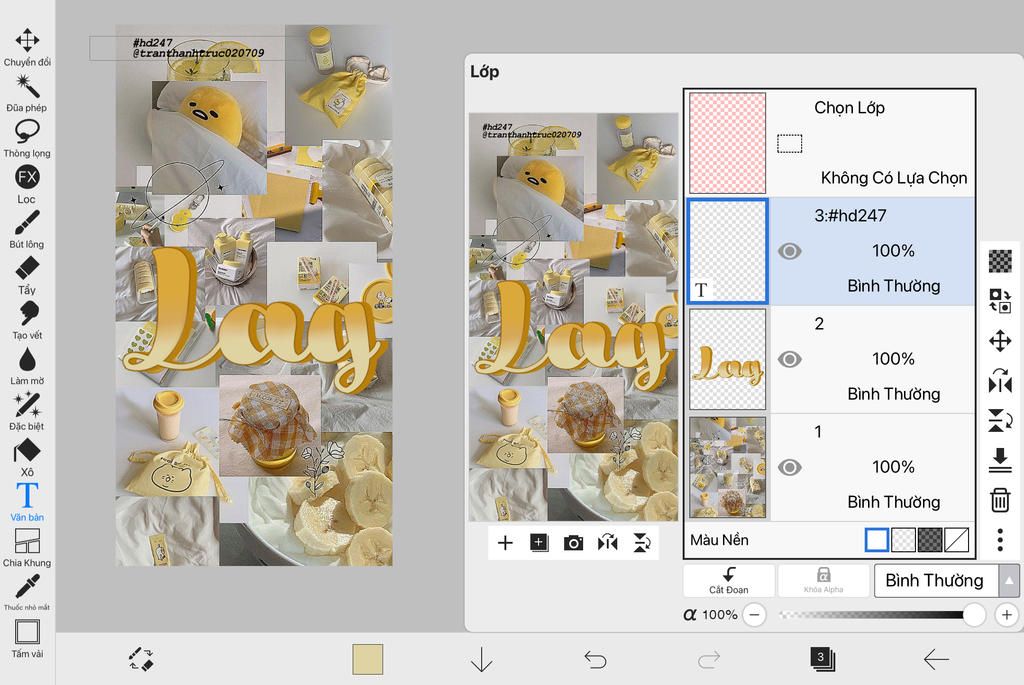
Task: Flip canvas vertically below the preview
Action: pos(642,543)
